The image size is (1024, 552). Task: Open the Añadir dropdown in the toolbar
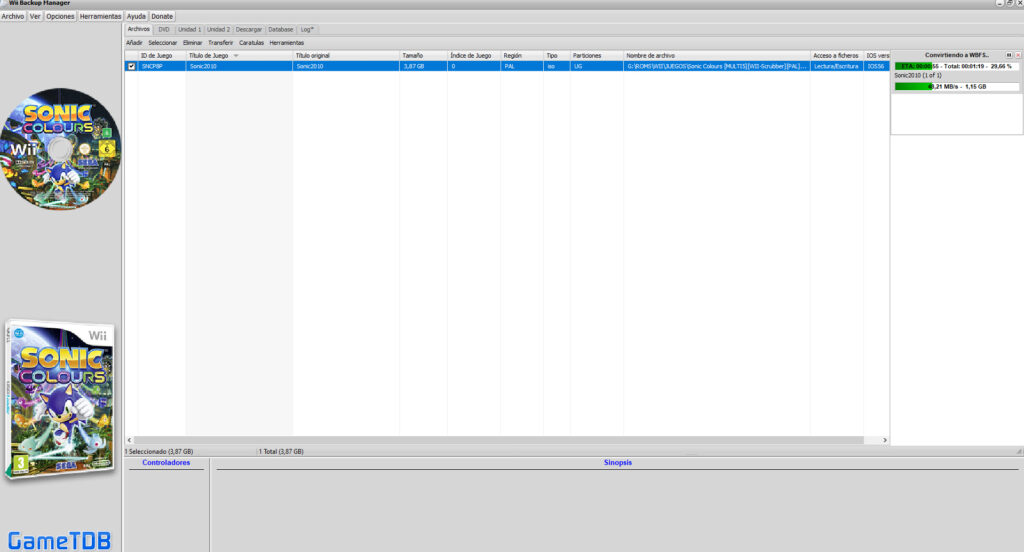click(134, 42)
